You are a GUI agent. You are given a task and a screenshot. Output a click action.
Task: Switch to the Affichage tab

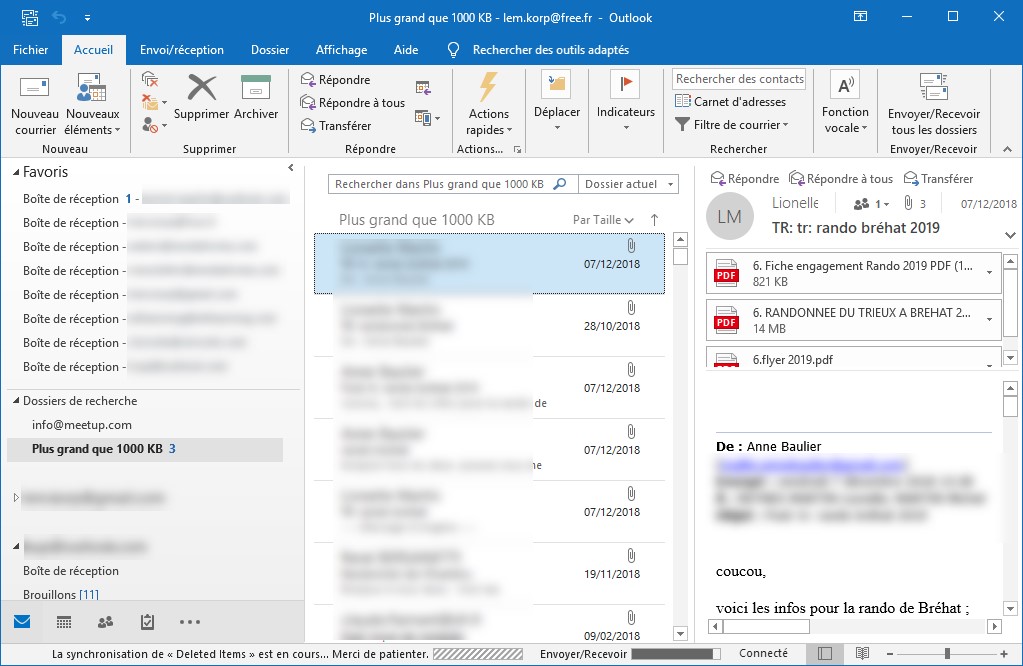pyautogui.click(x=341, y=50)
